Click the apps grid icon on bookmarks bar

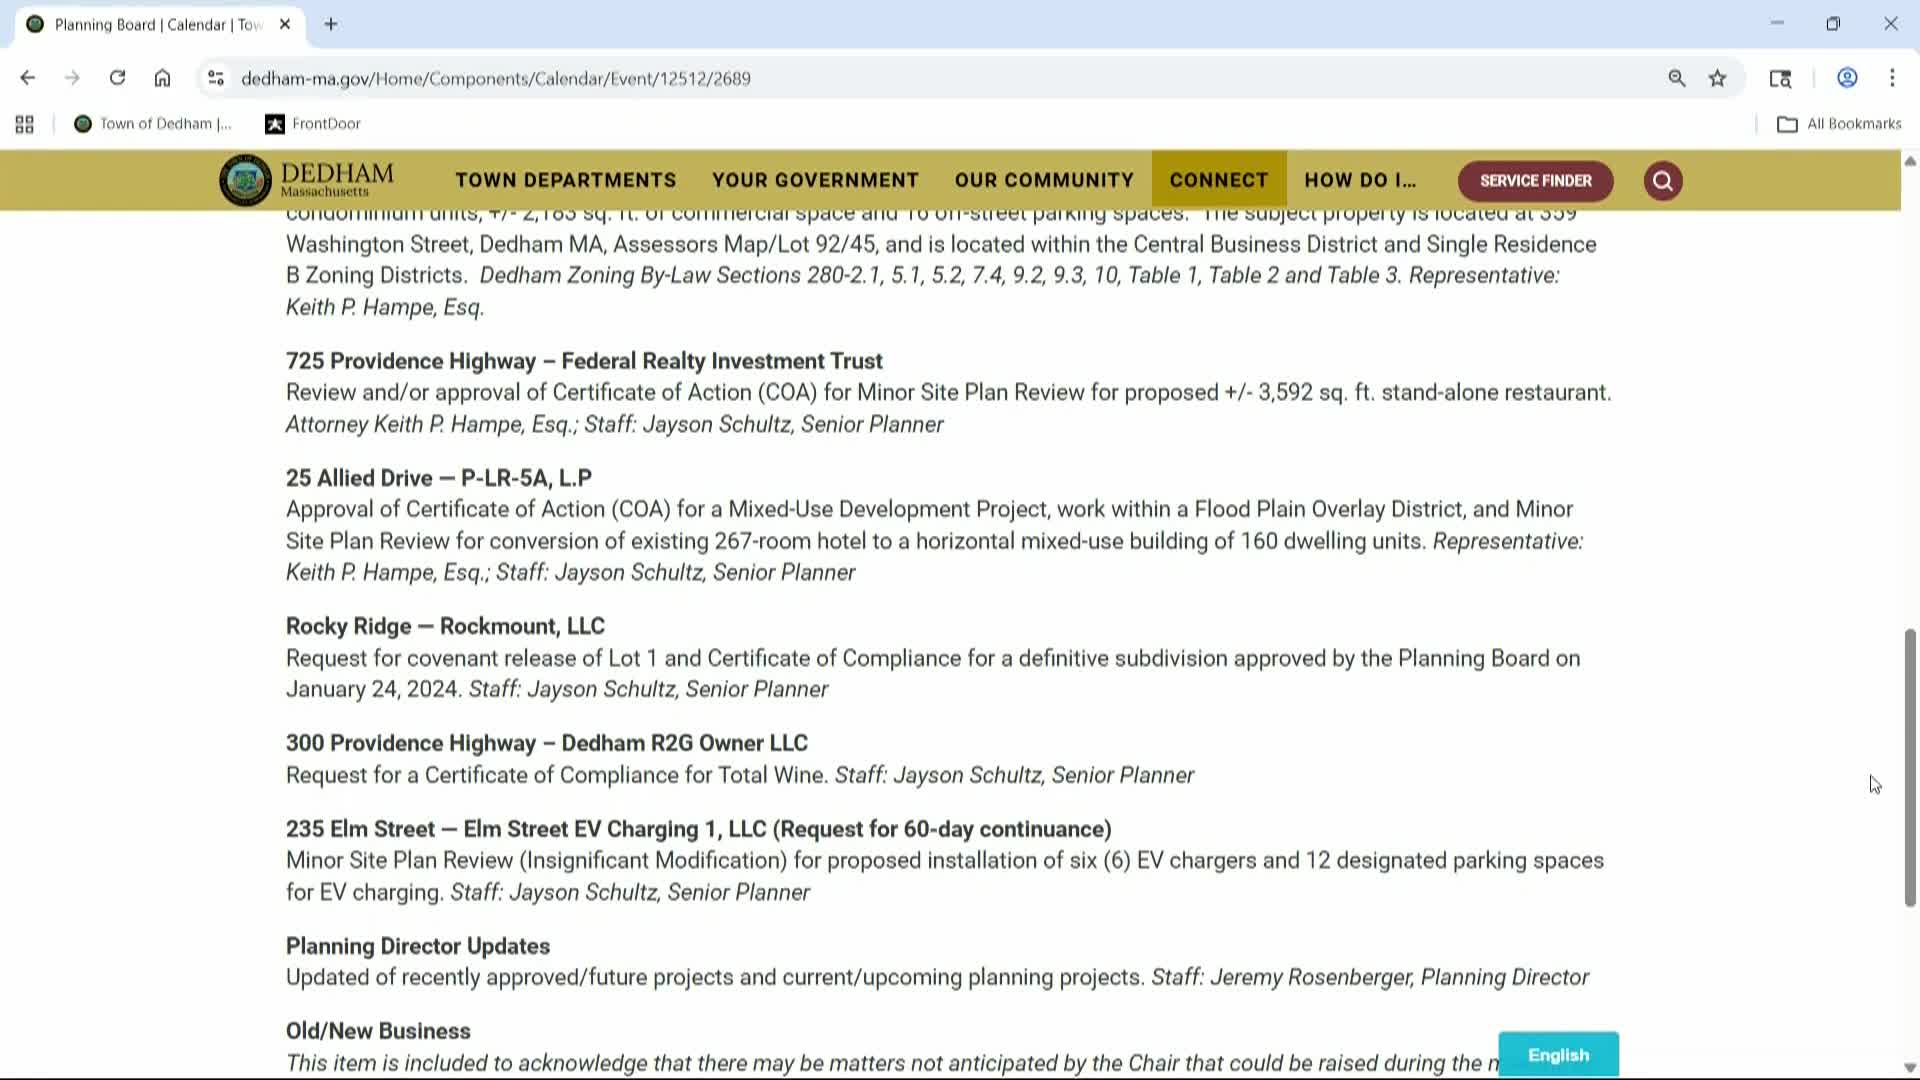(x=24, y=123)
